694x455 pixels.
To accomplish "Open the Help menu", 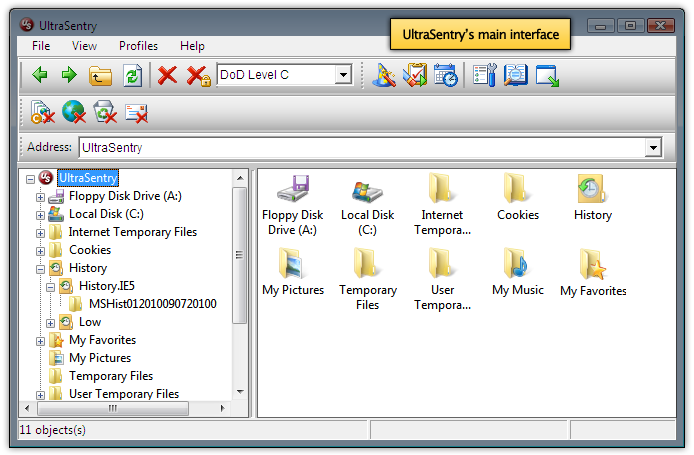I will 192,46.
